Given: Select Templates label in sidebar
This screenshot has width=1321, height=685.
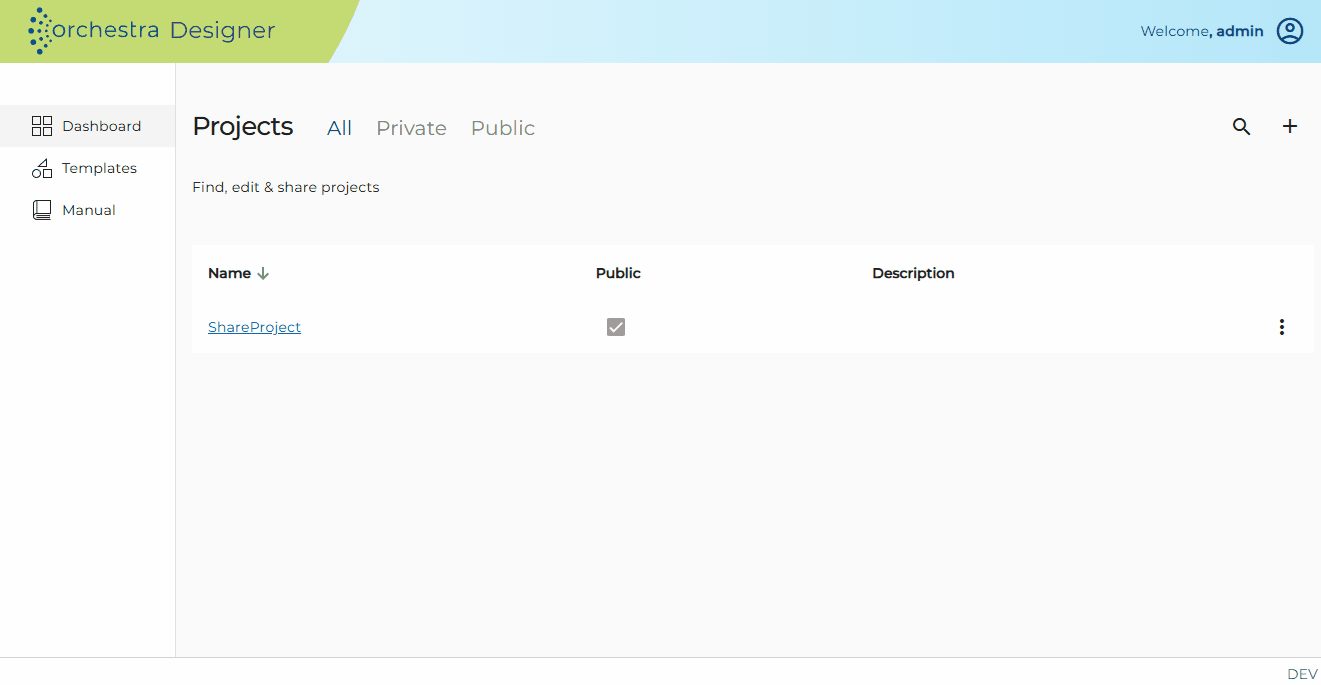Looking at the screenshot, I should [99, 168].
